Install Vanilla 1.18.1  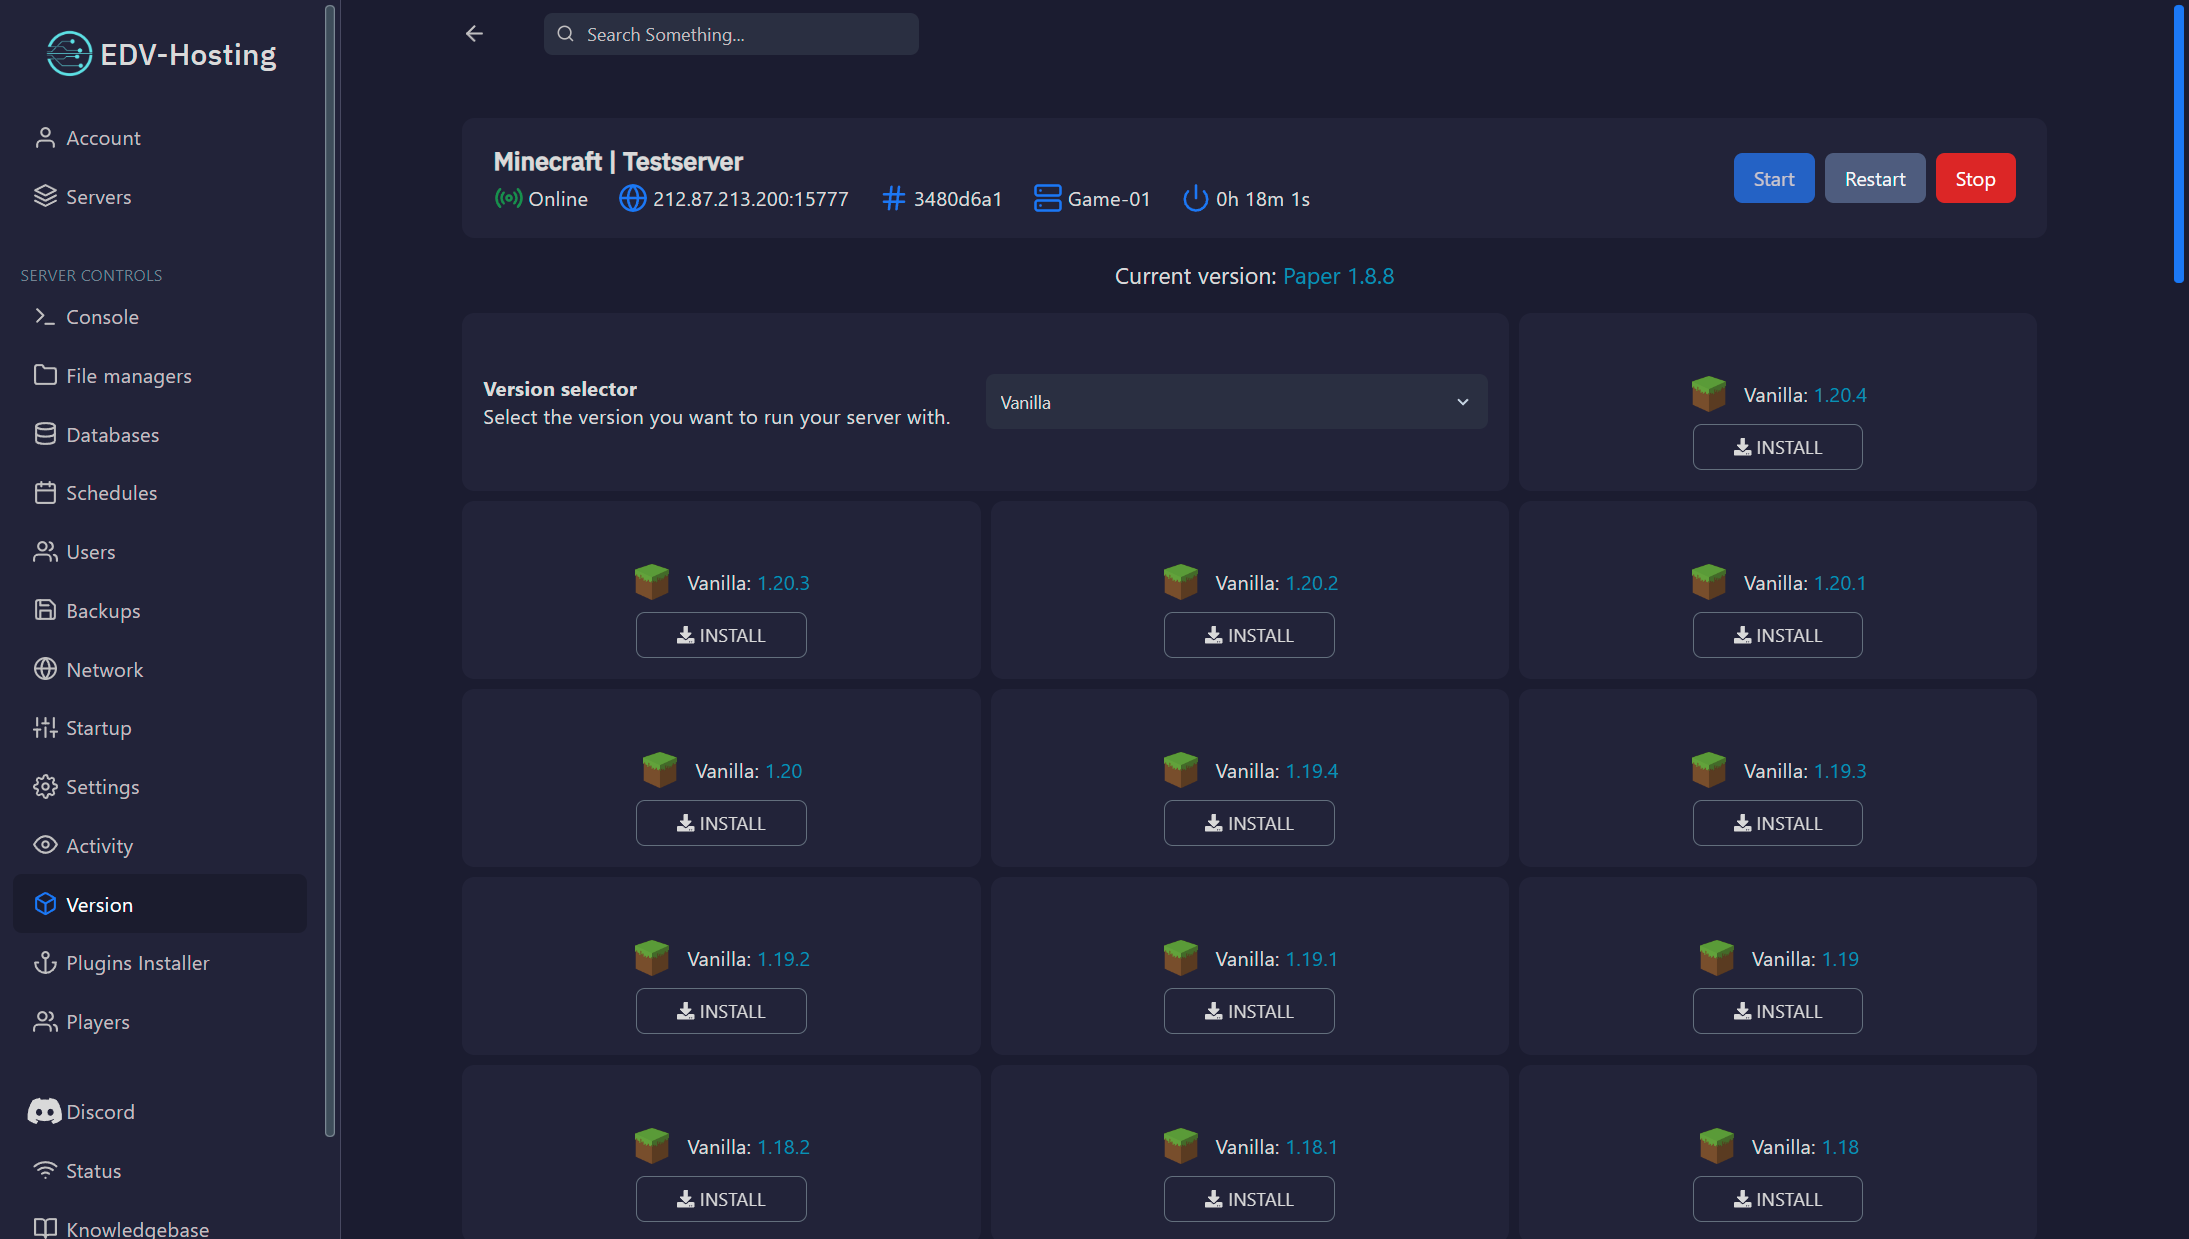pos(1249,1199)
